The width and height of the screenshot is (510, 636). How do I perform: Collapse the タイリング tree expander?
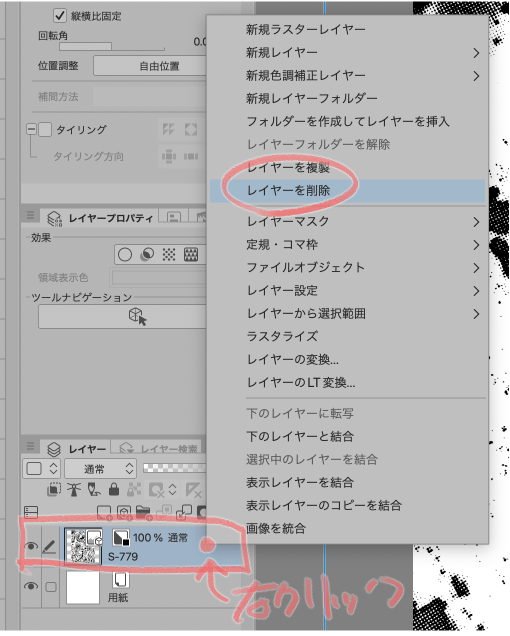[x=31, y=129]
